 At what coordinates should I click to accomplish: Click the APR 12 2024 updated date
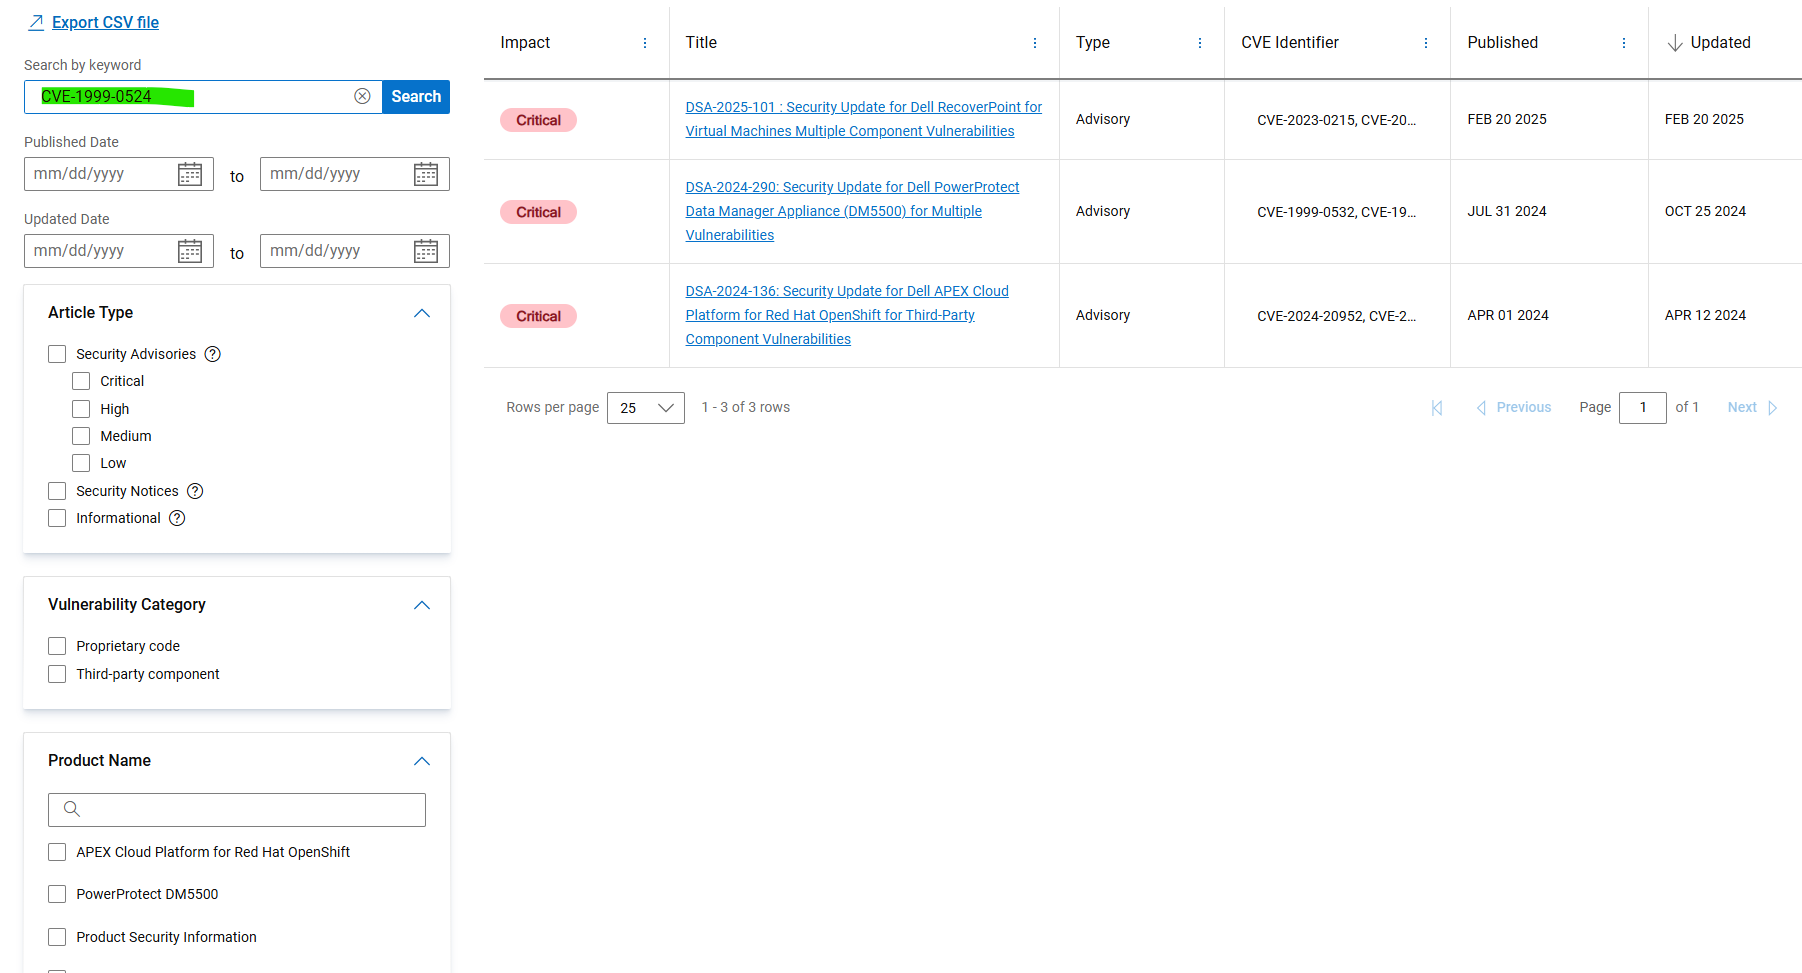click(1705, 315)
